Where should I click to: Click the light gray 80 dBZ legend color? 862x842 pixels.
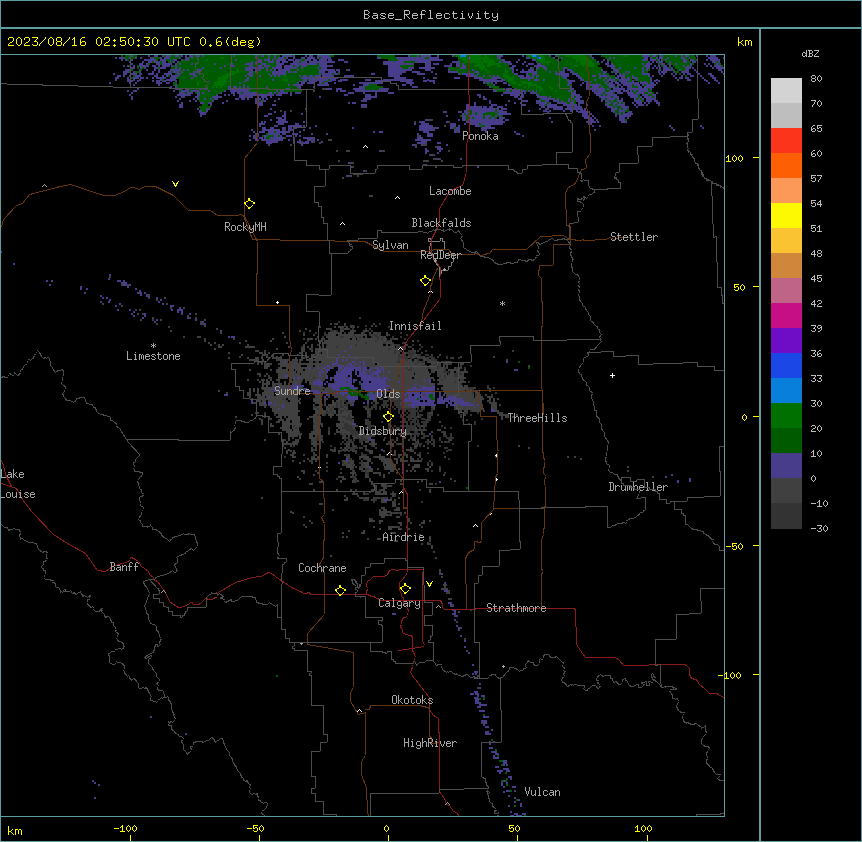tap(786, 91)
